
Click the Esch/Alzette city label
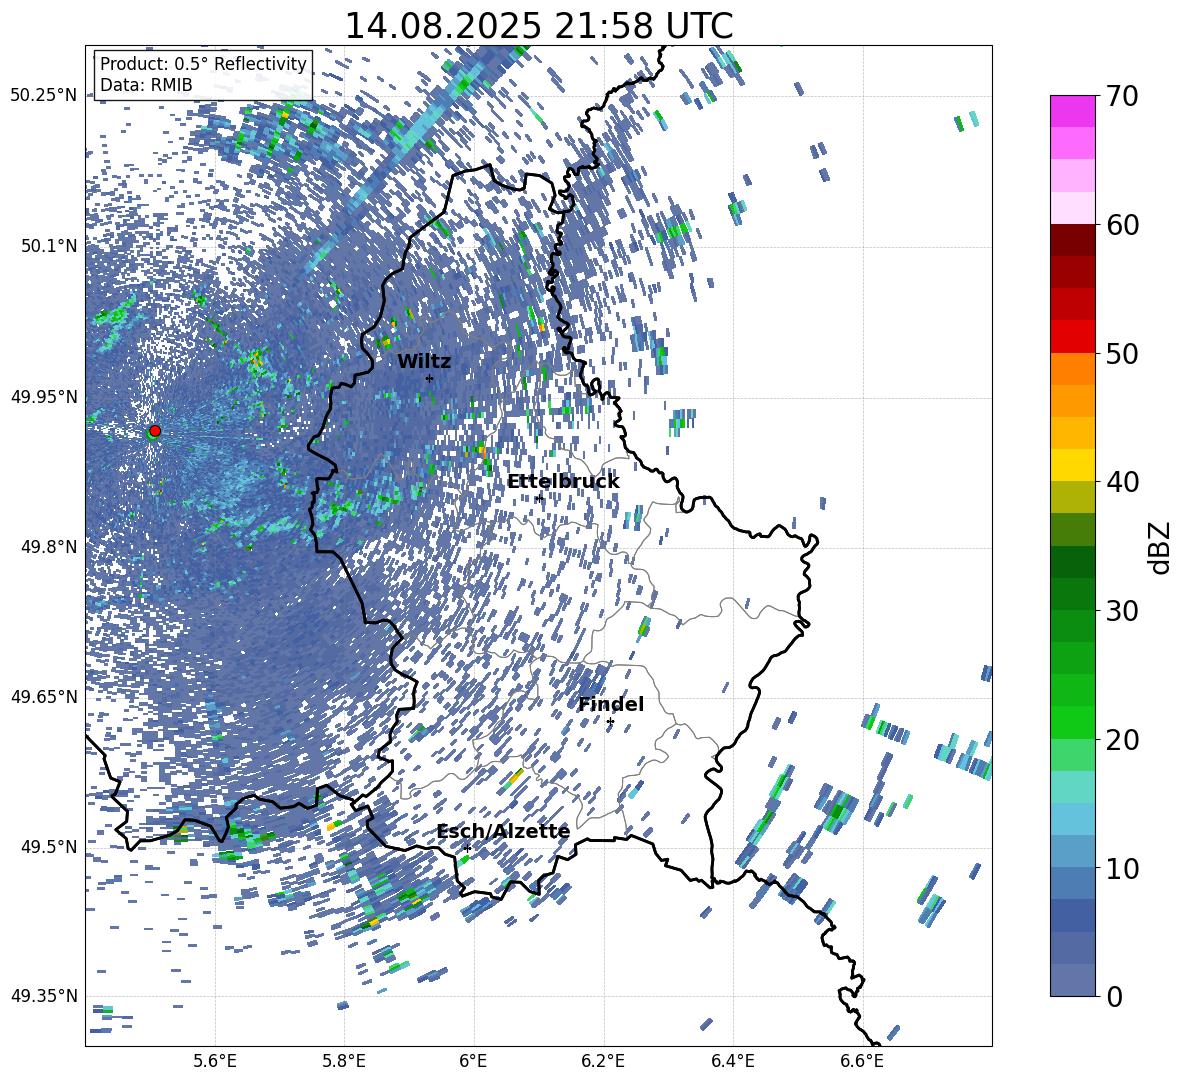503,831
